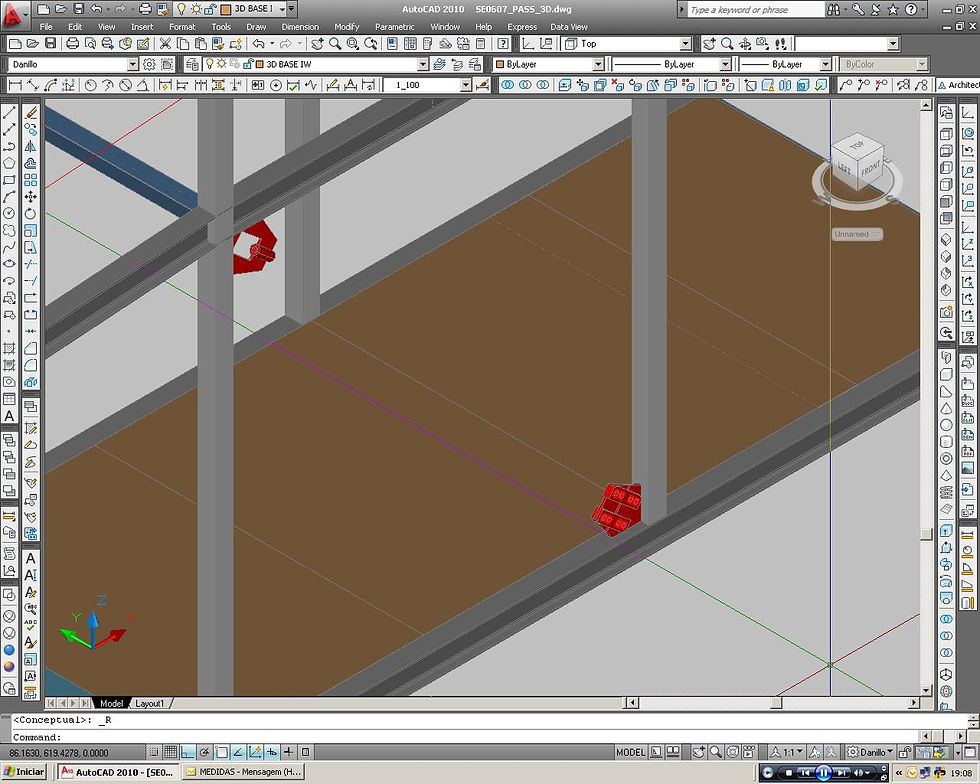Click the AutoCAD 2010 taskbar button
Viewport: 980px width, 784px height.
click(x=118, y=772)
